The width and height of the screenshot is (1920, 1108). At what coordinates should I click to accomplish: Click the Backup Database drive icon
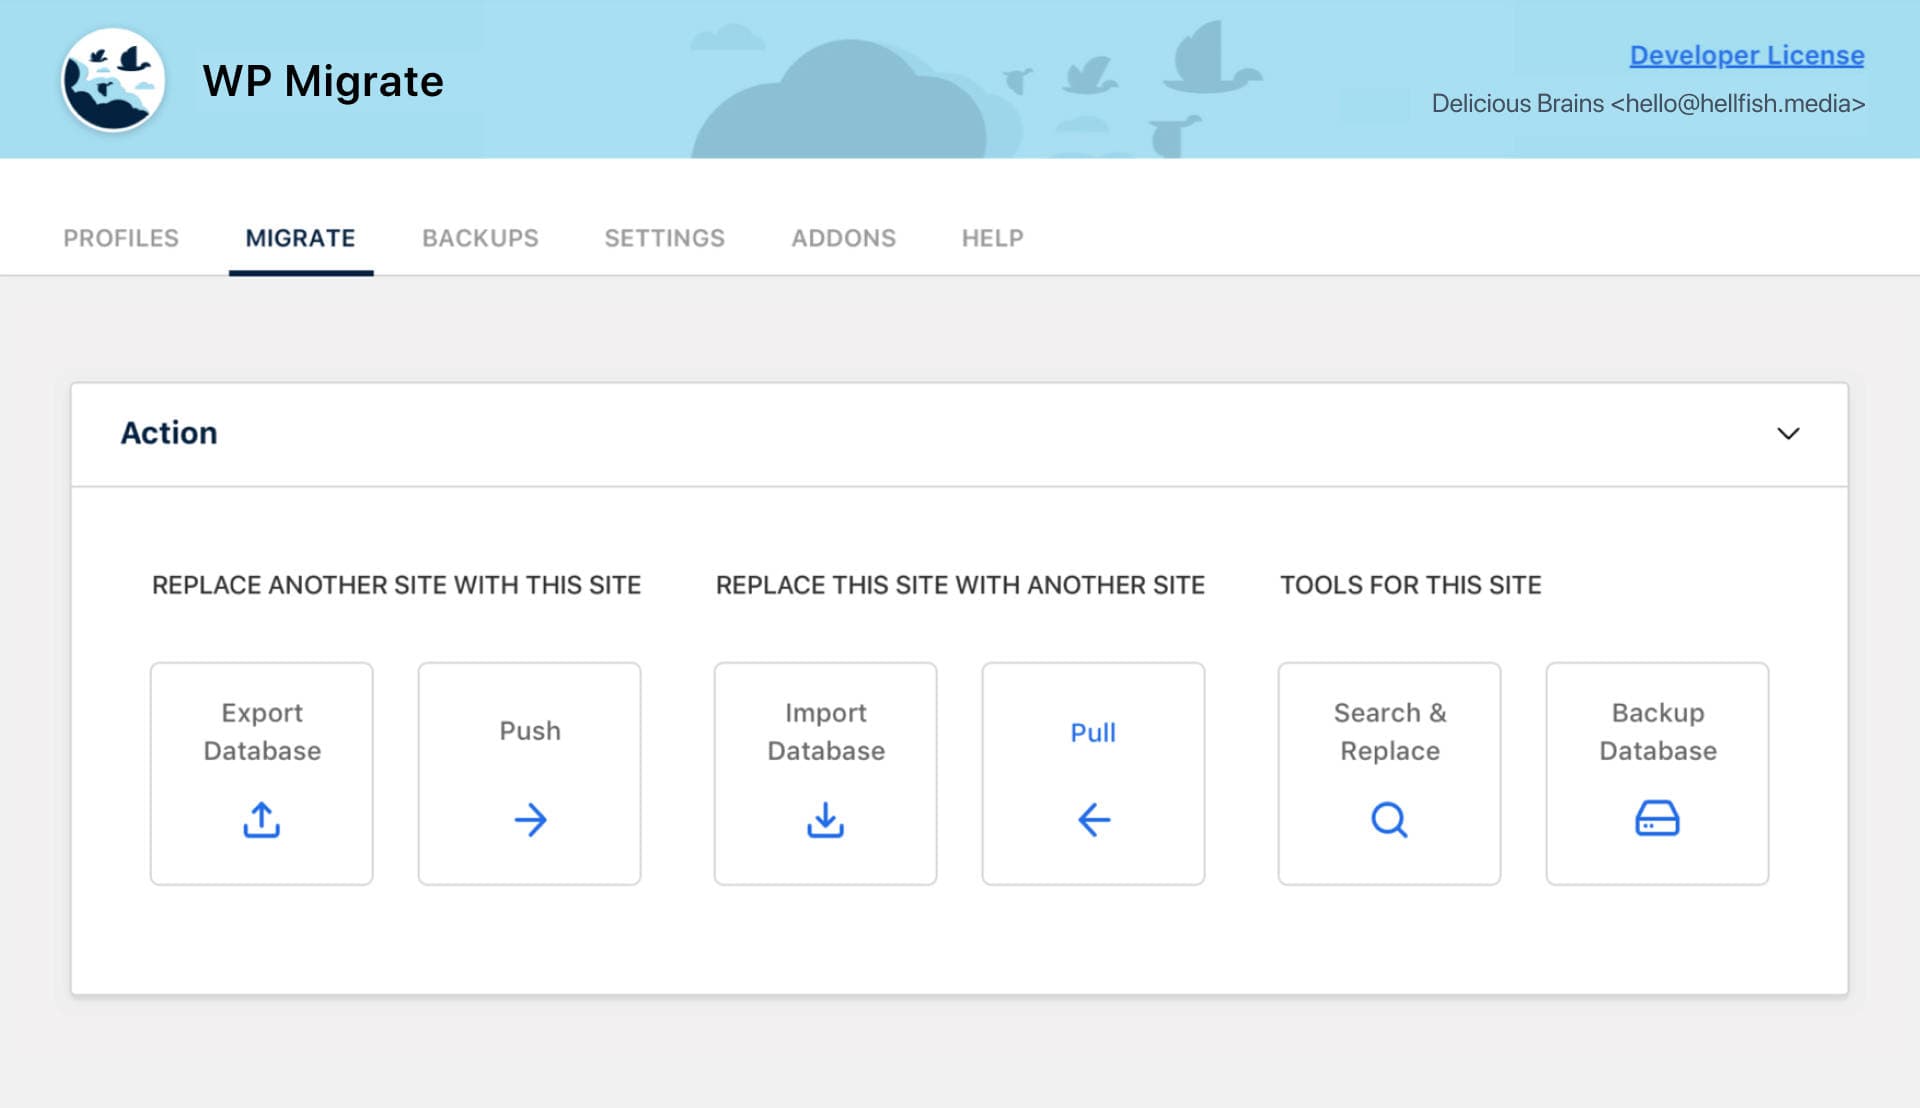point(1658,819)
